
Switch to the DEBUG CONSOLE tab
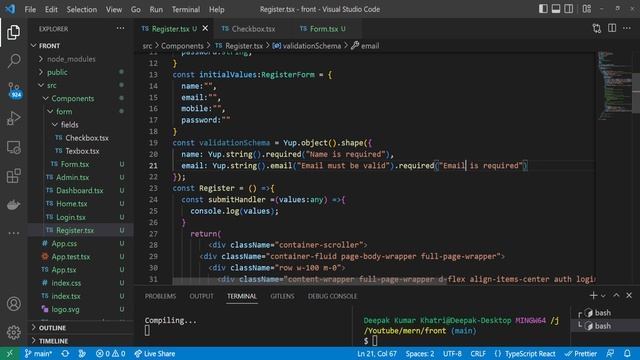(332, 296)
